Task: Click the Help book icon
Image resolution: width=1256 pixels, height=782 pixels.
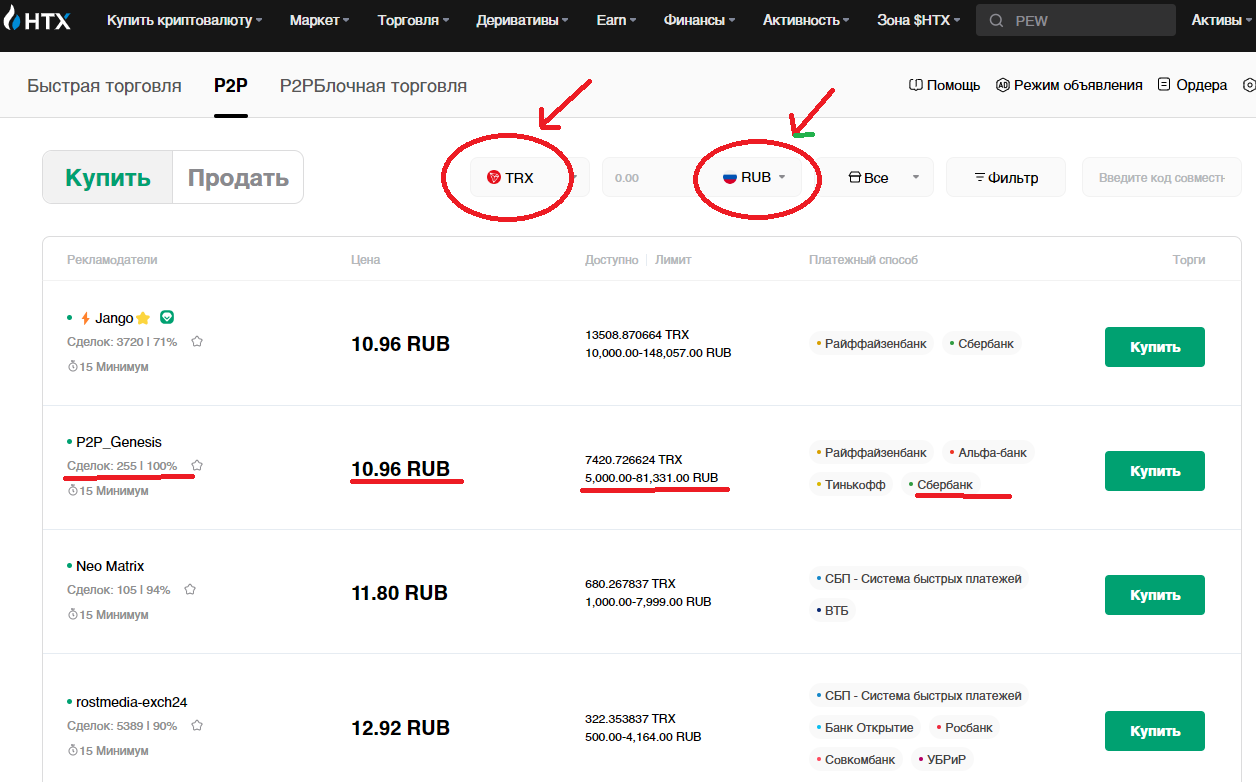Action: point(915,85)
